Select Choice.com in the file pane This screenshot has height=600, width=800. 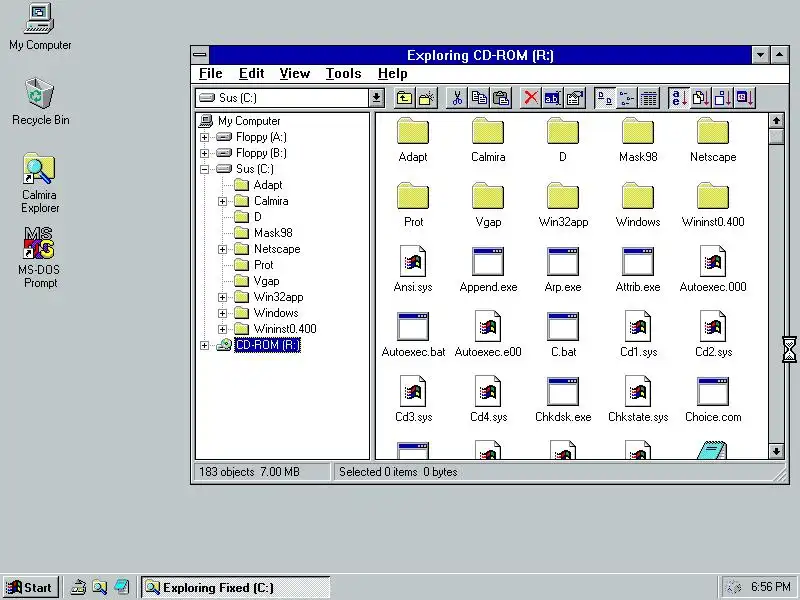[713, 400]
